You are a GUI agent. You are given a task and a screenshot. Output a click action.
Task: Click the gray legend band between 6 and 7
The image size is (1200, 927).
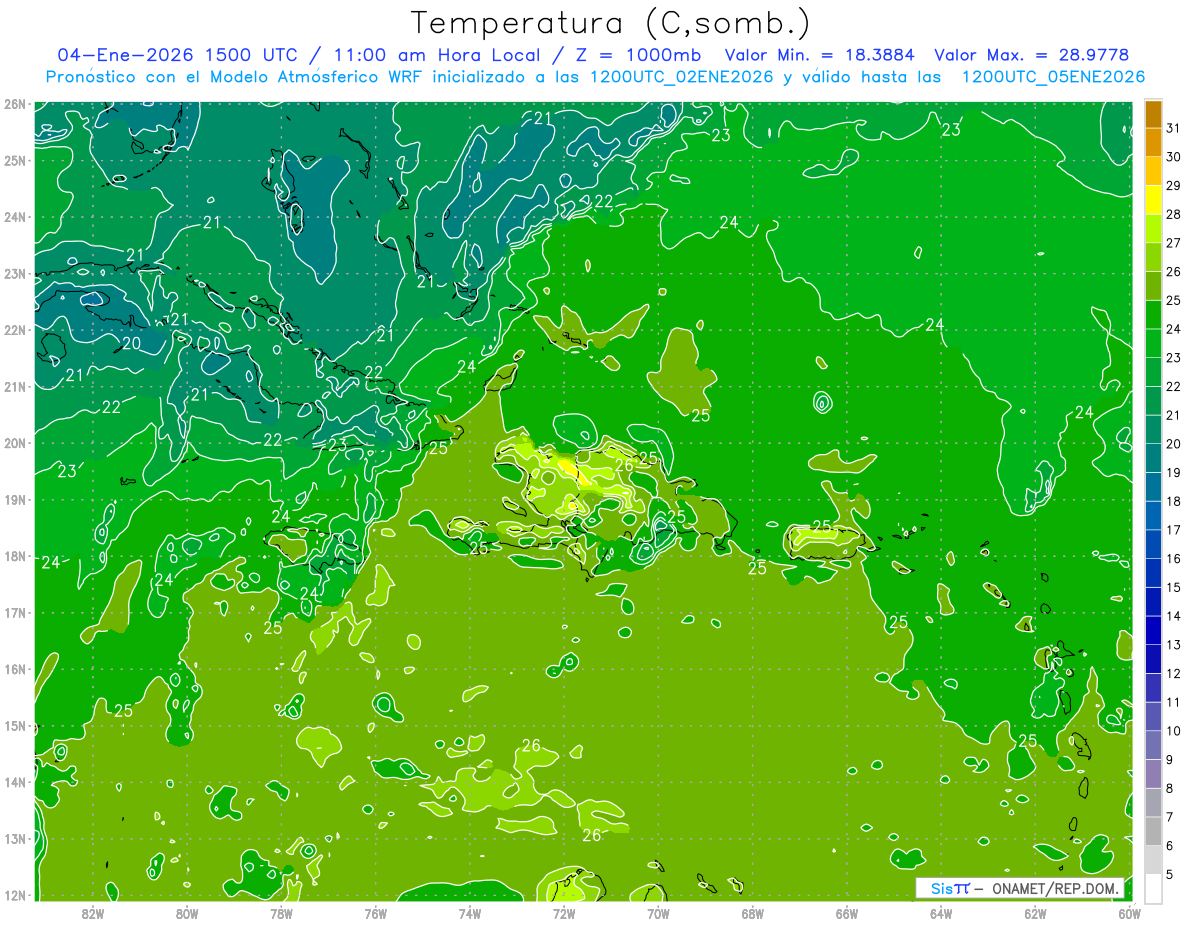coord(1153,832)
